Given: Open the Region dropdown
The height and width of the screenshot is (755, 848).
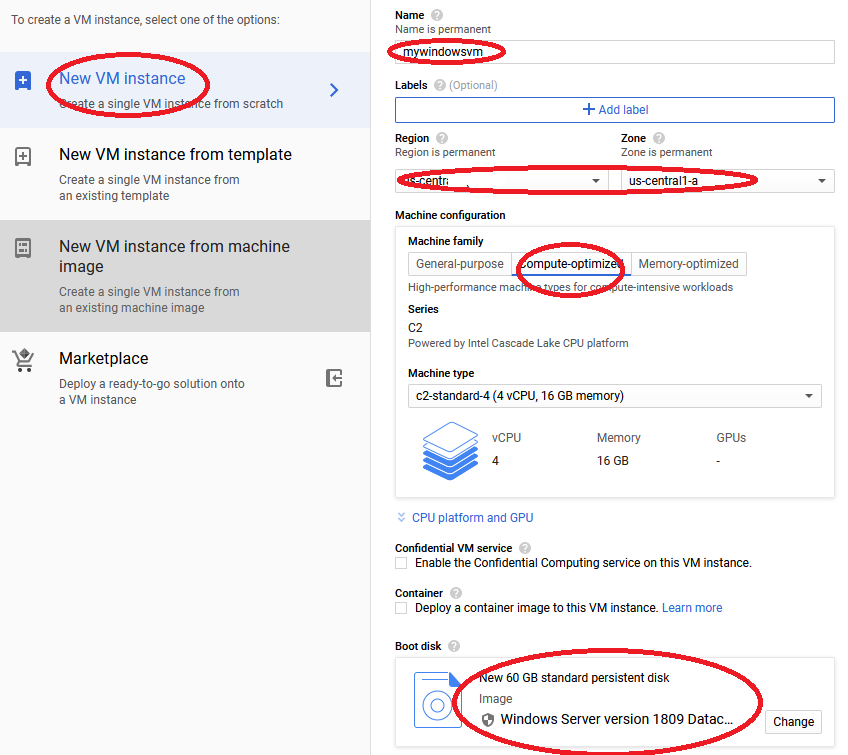Looking at the screenshot, I should (501, 181).
